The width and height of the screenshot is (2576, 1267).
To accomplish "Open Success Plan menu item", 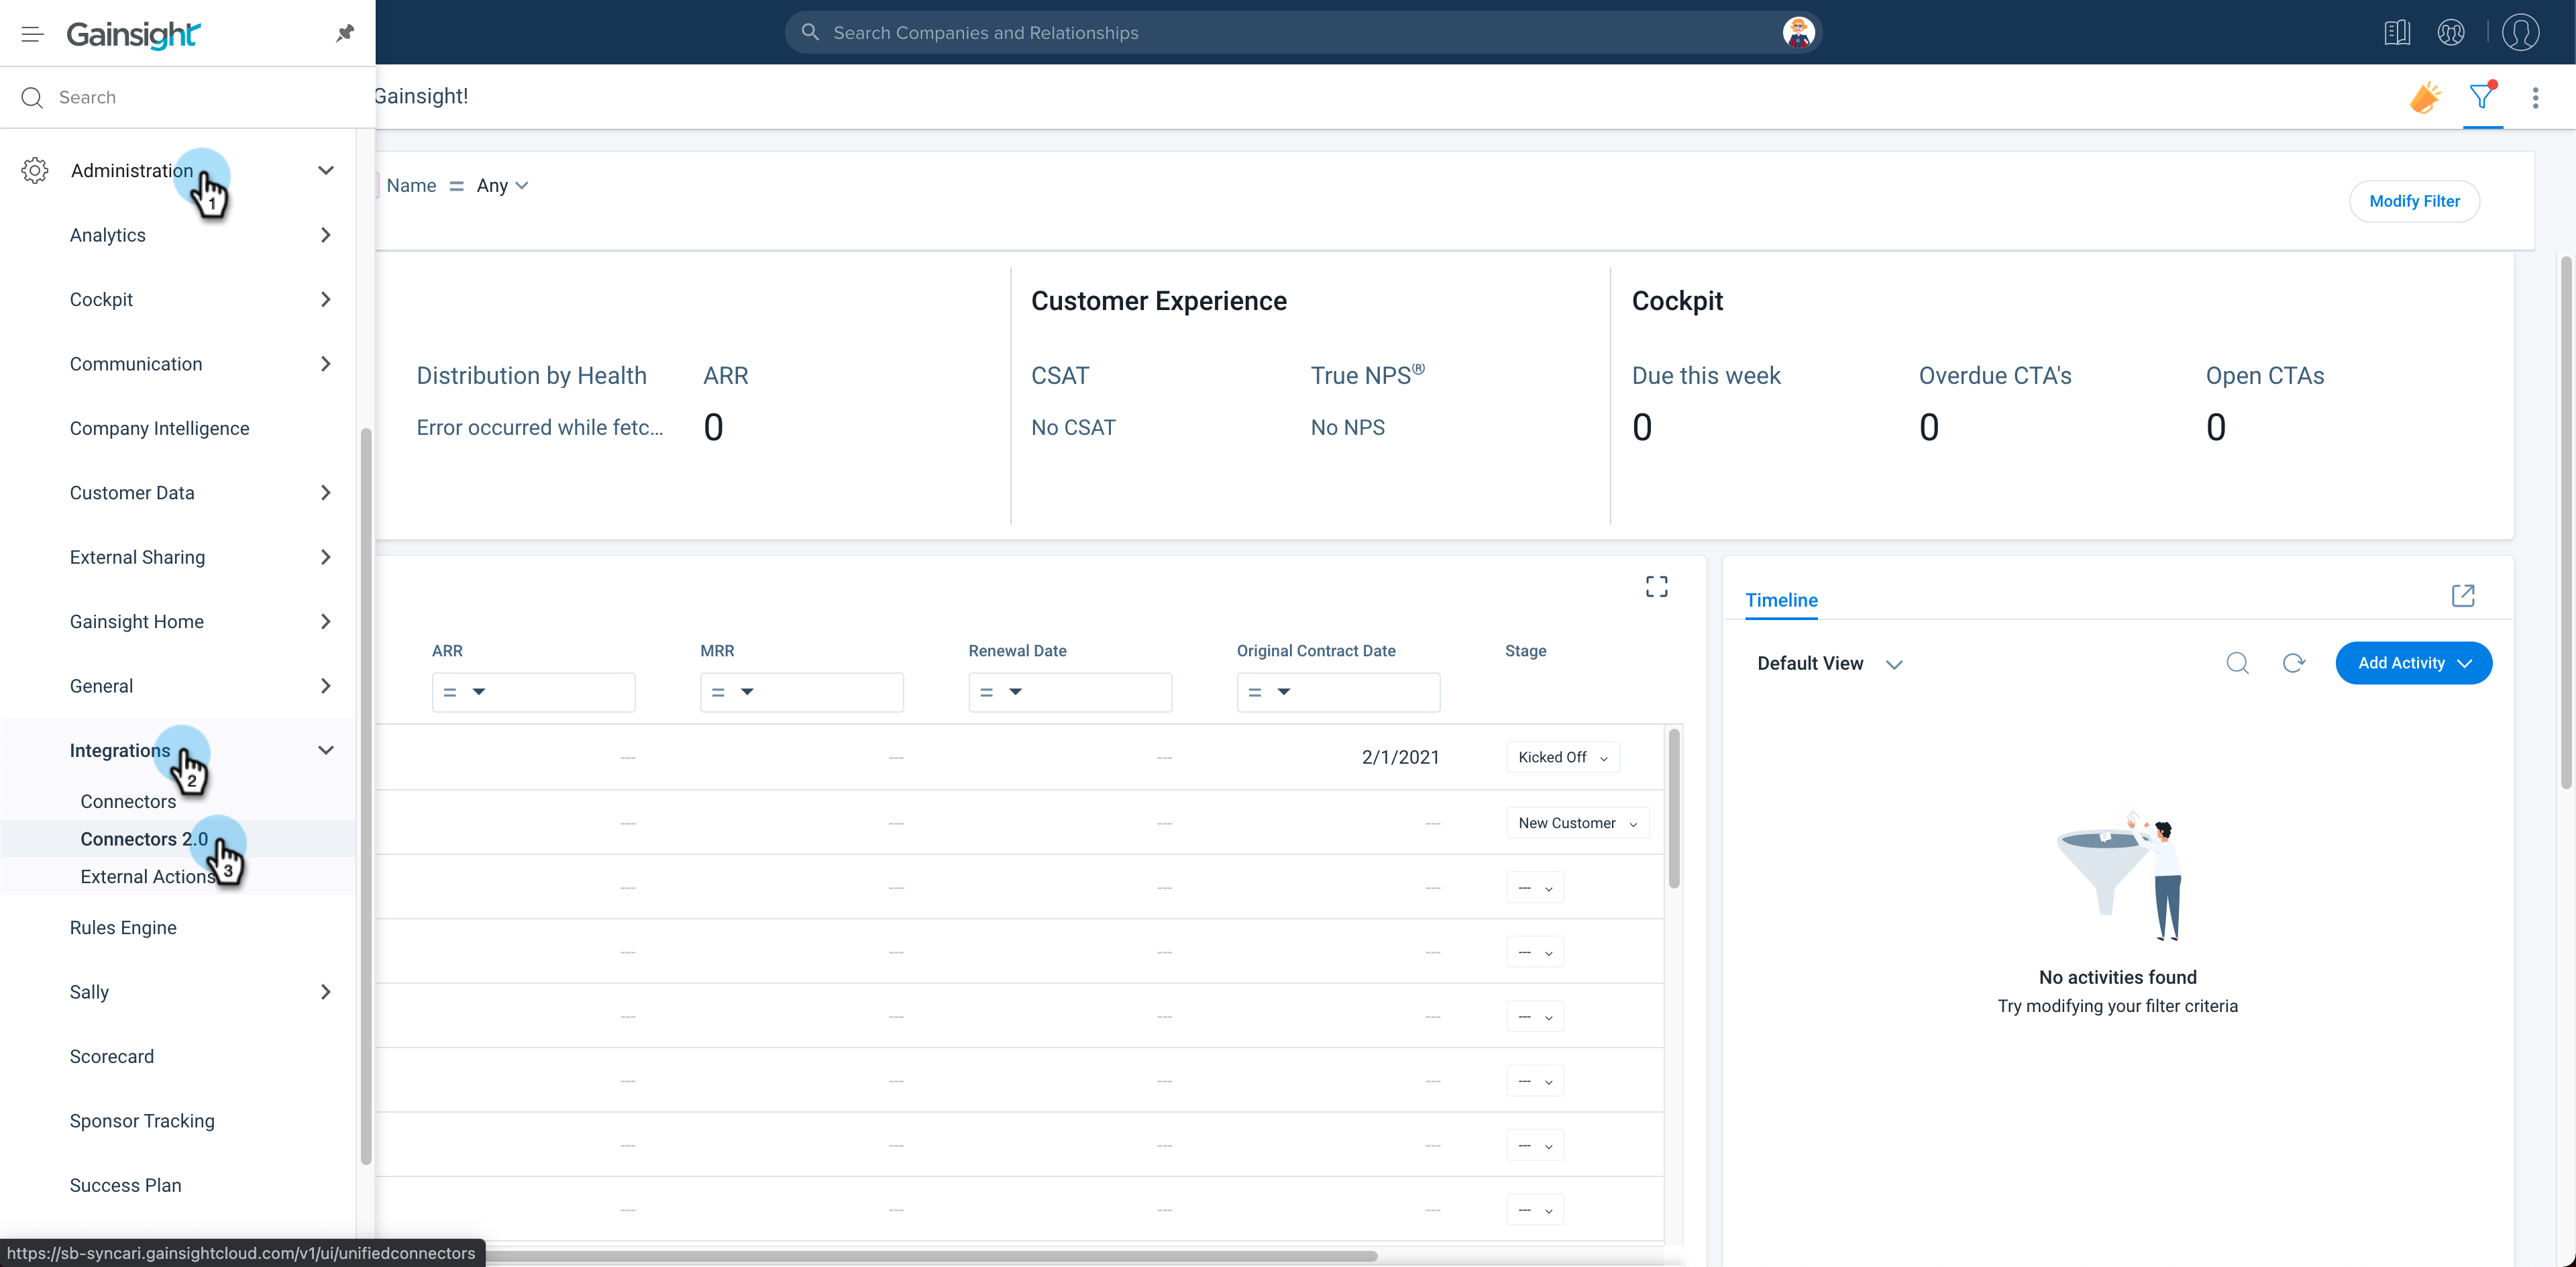I will [126, 1186].
